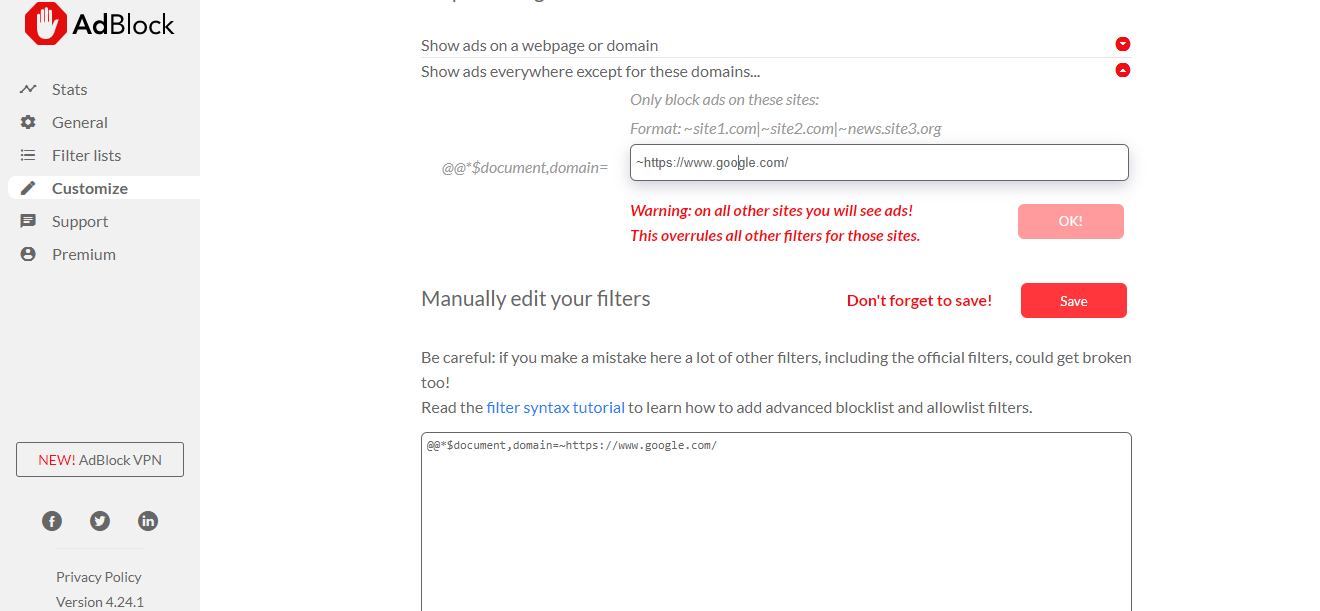The height and width of the screenshot is (611, 1320).
Task: Expand "Show ads on a webpage or domain" arrow
Action: [1123, 44]
